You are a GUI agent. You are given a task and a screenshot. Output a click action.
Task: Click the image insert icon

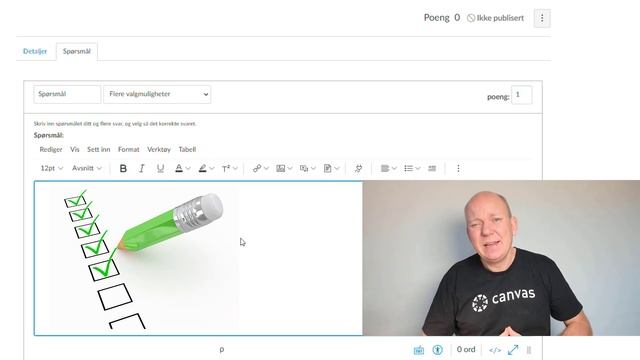click(x=280, y=168)
